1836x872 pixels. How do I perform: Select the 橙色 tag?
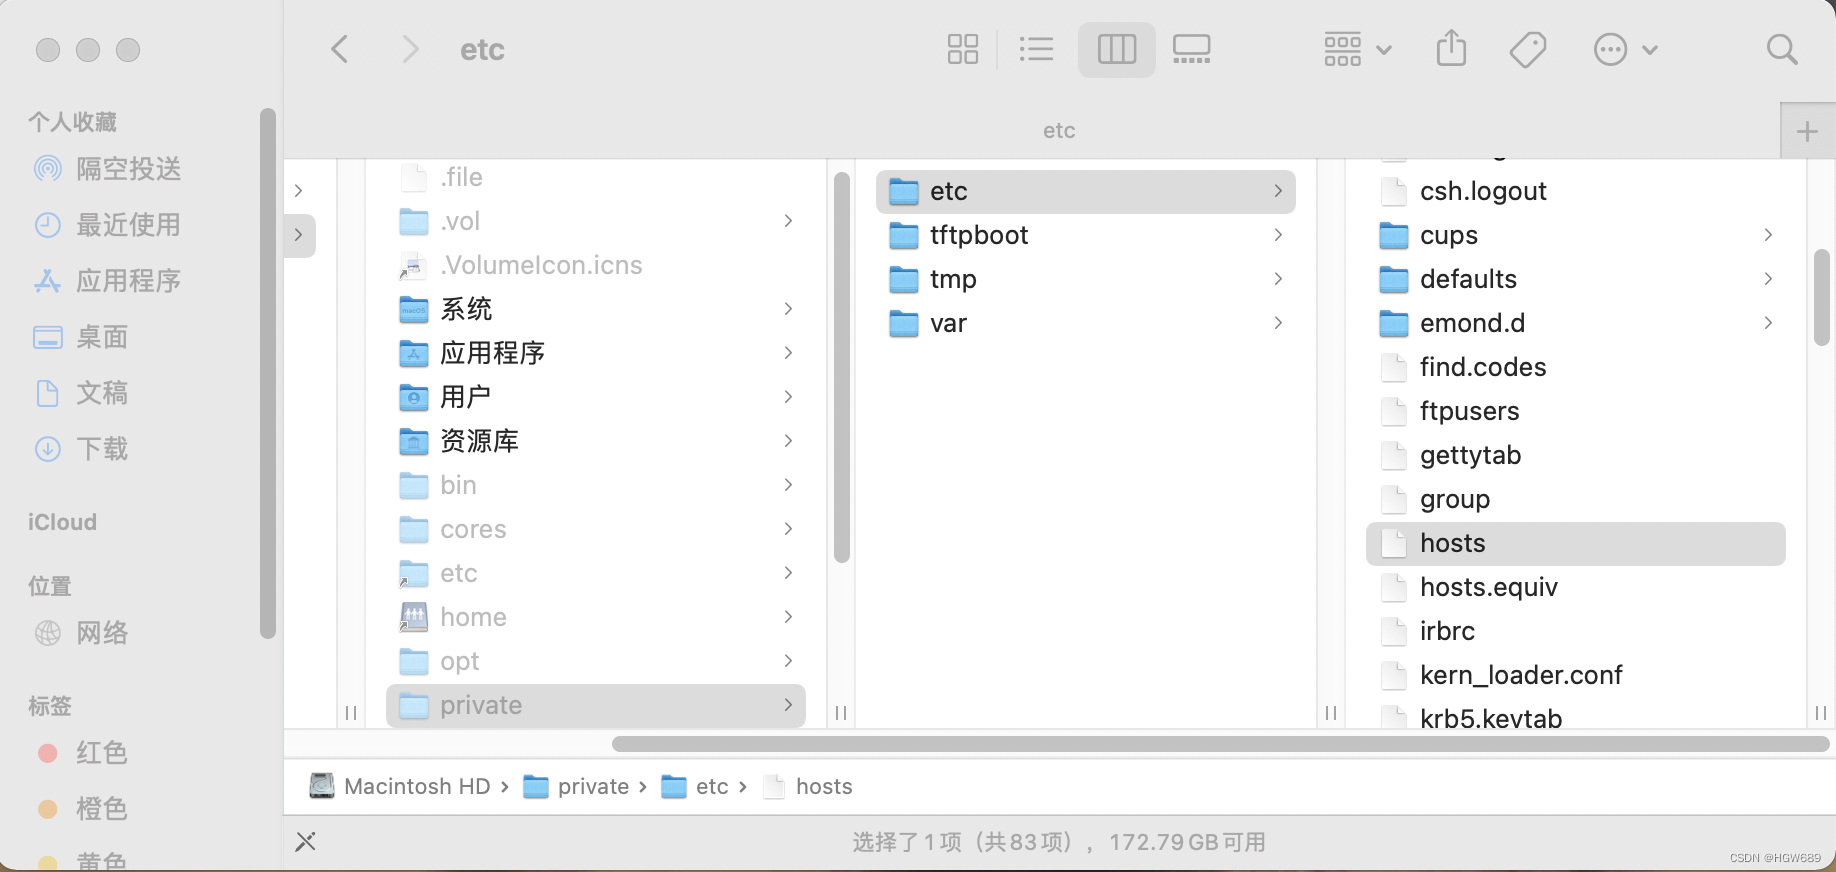(82, 809)
